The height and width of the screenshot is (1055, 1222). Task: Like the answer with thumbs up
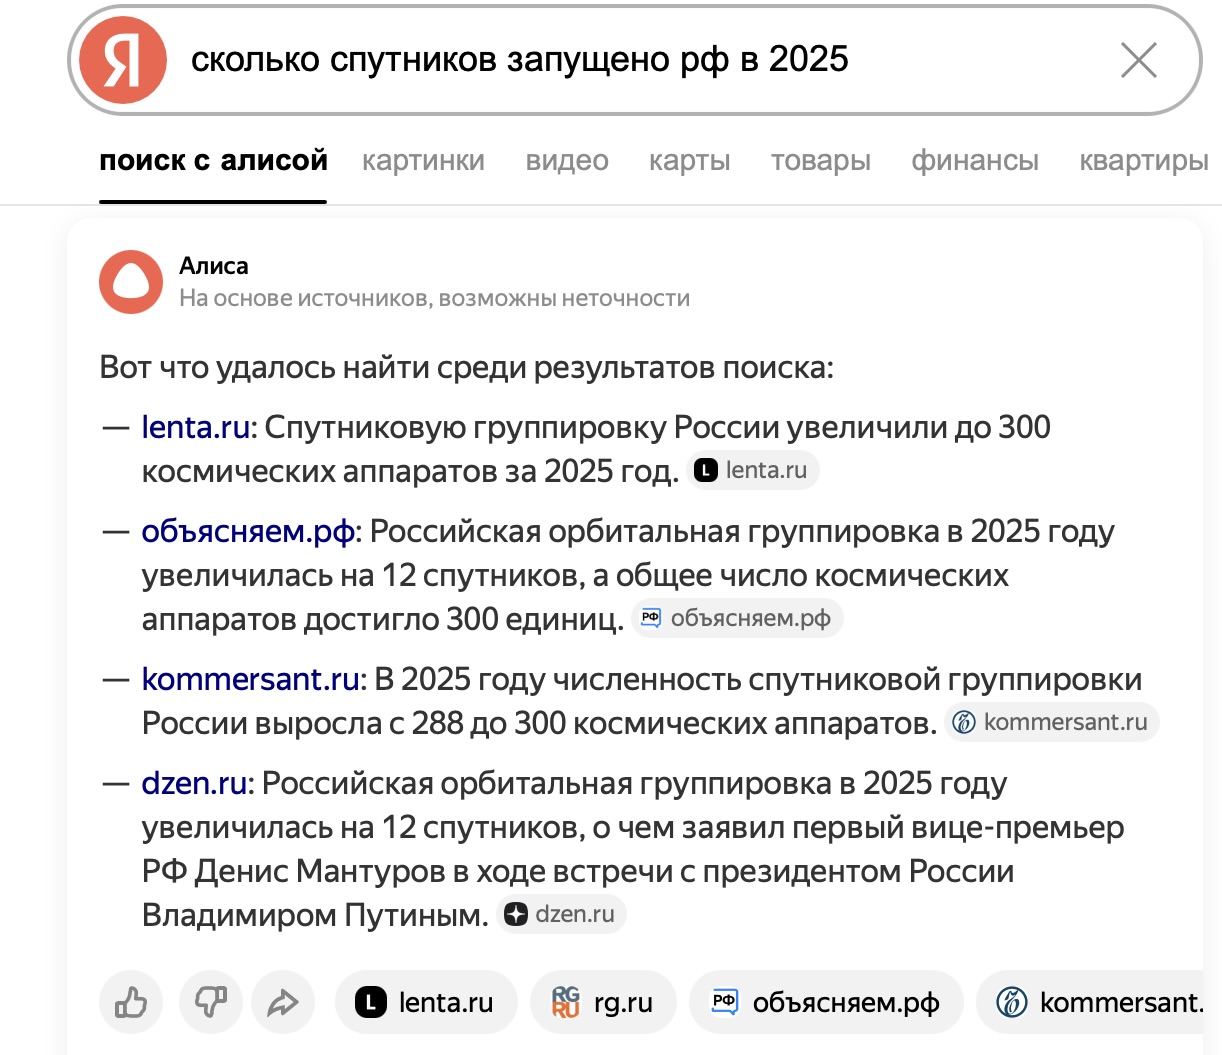[x=131, y=1002]
